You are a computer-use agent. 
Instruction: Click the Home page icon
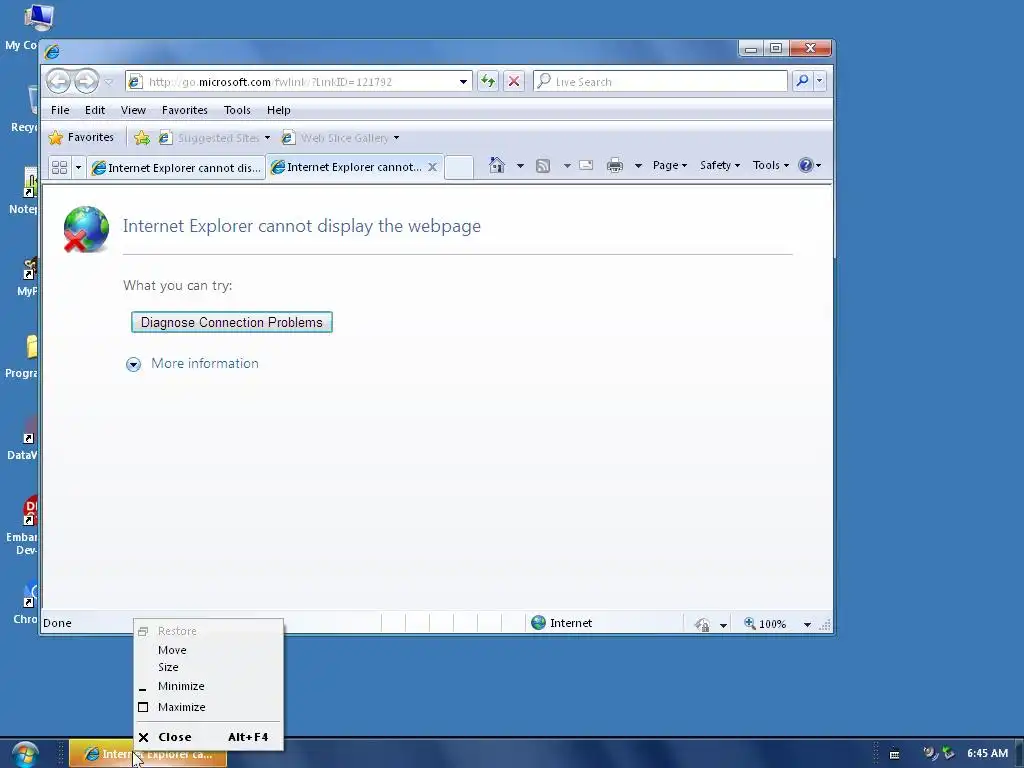[497, 165]
